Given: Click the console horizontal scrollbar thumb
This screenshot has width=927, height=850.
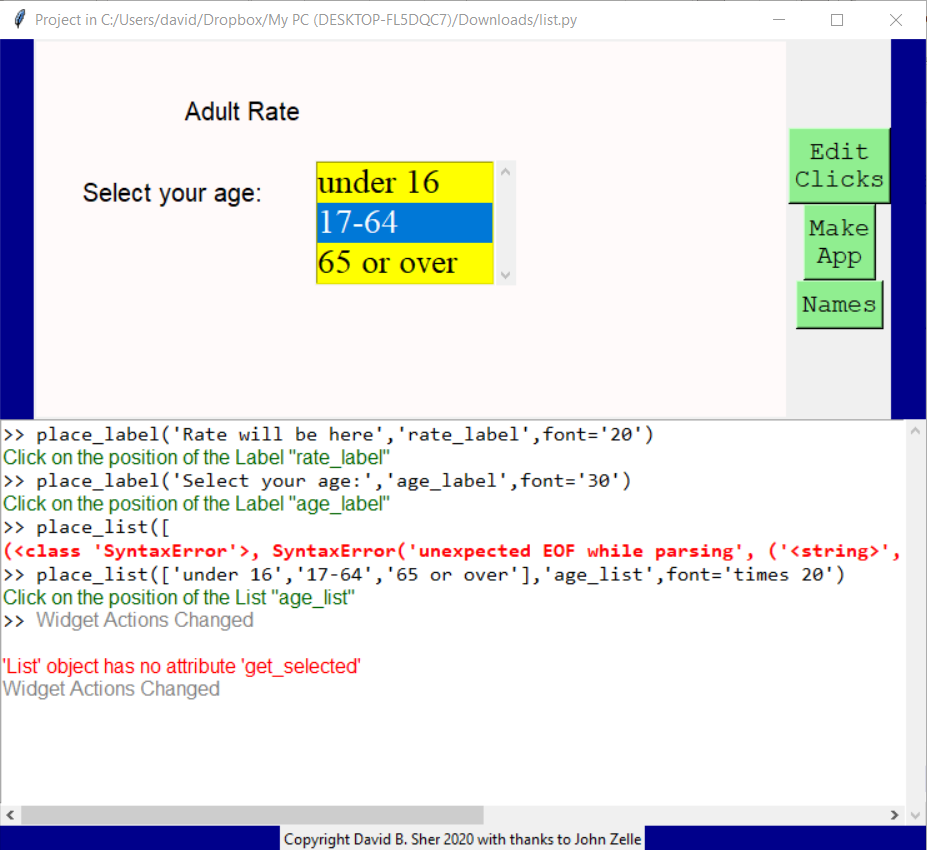Looking at the screenshot, I should point(252,815).
